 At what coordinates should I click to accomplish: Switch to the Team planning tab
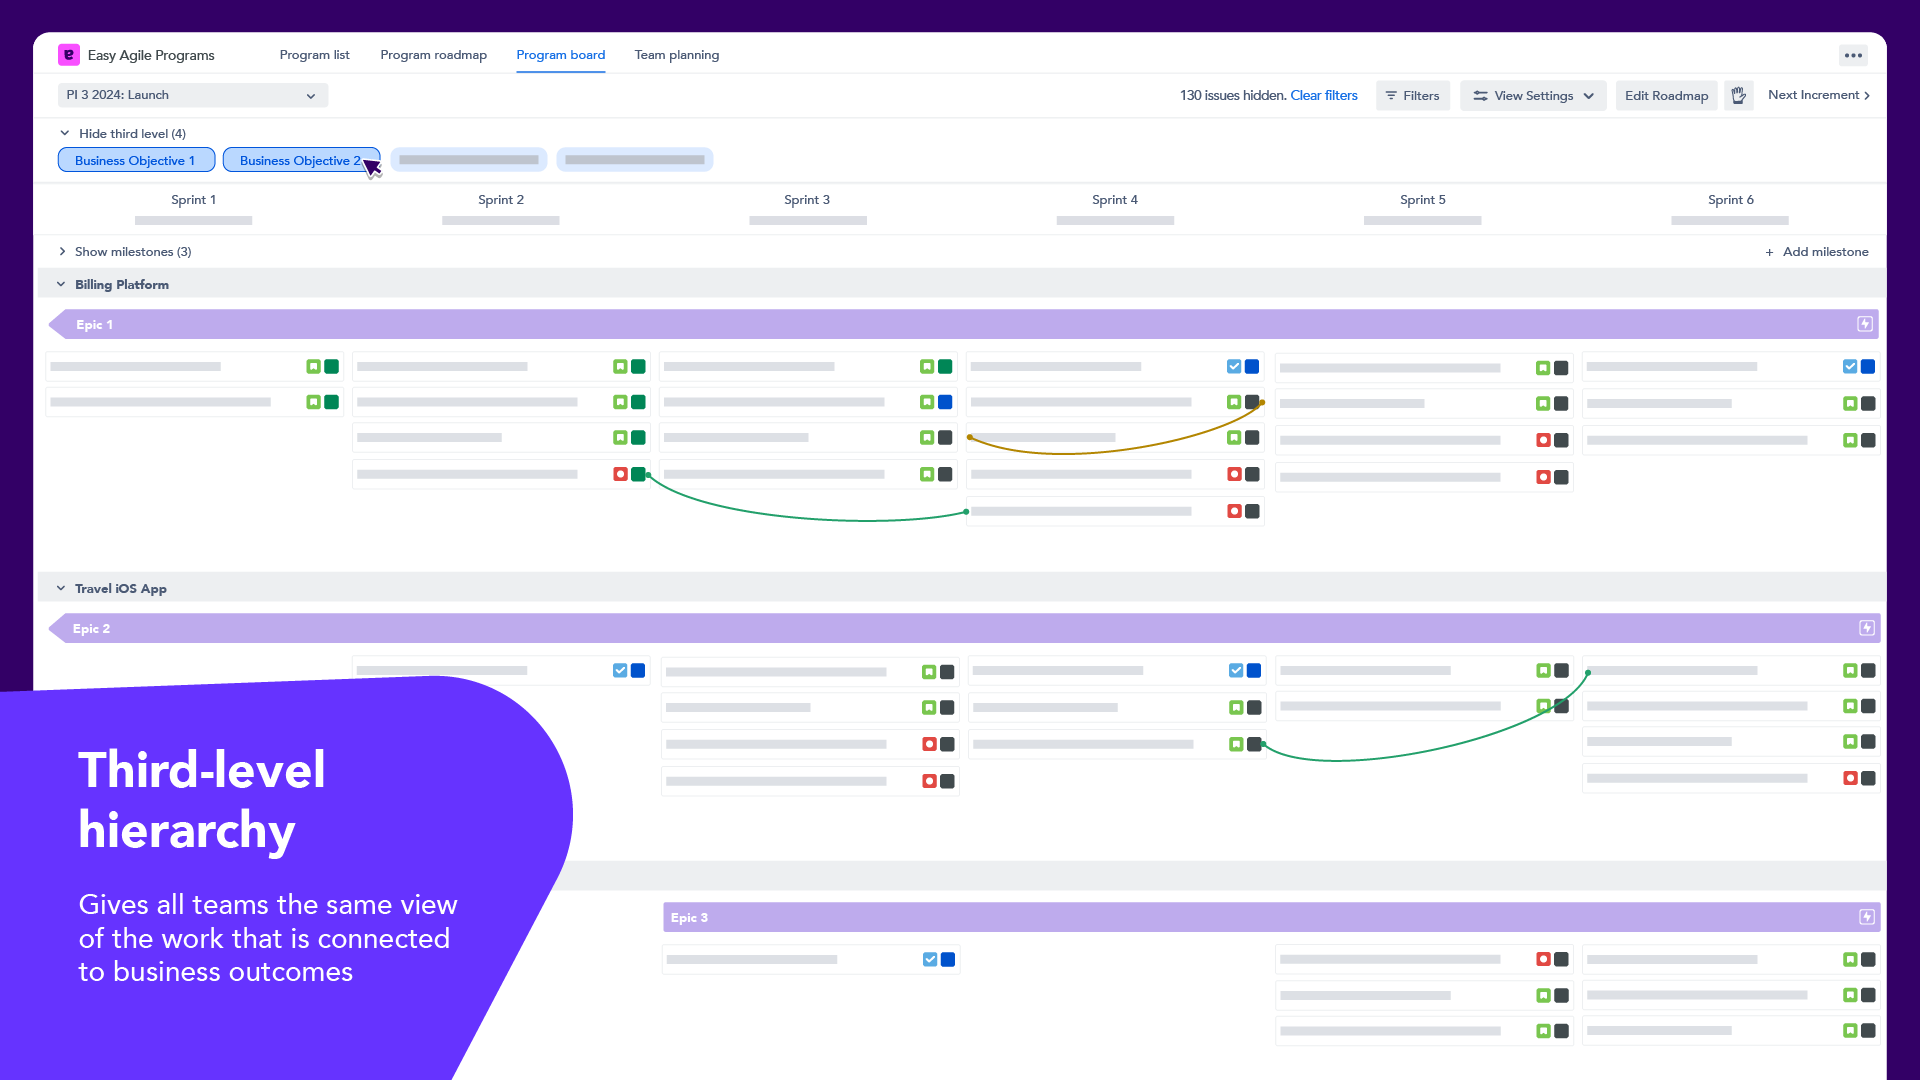pyautogui.click(x=676, y=55)
